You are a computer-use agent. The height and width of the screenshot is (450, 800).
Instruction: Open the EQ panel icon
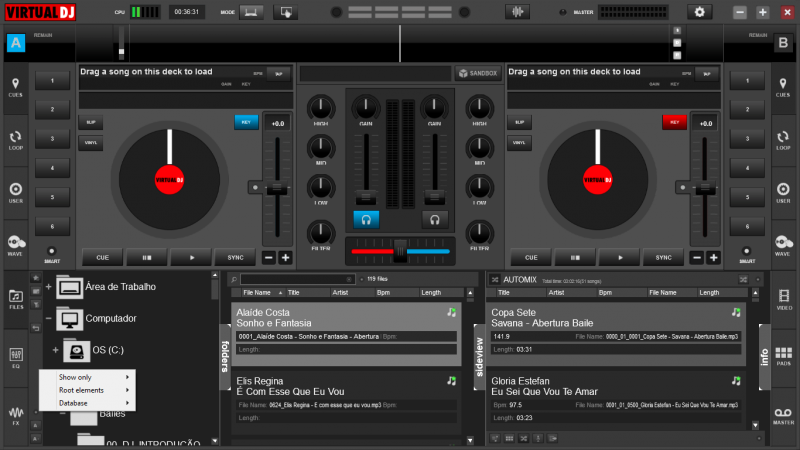click(16, 358)
